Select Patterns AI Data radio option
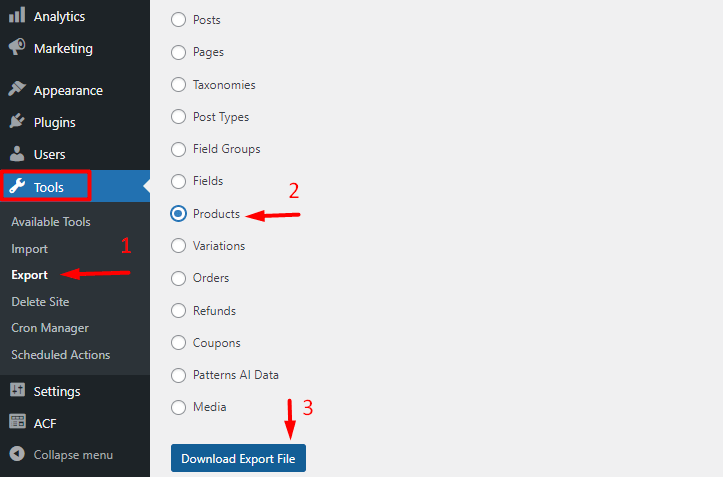 click(x=179, y=375)
